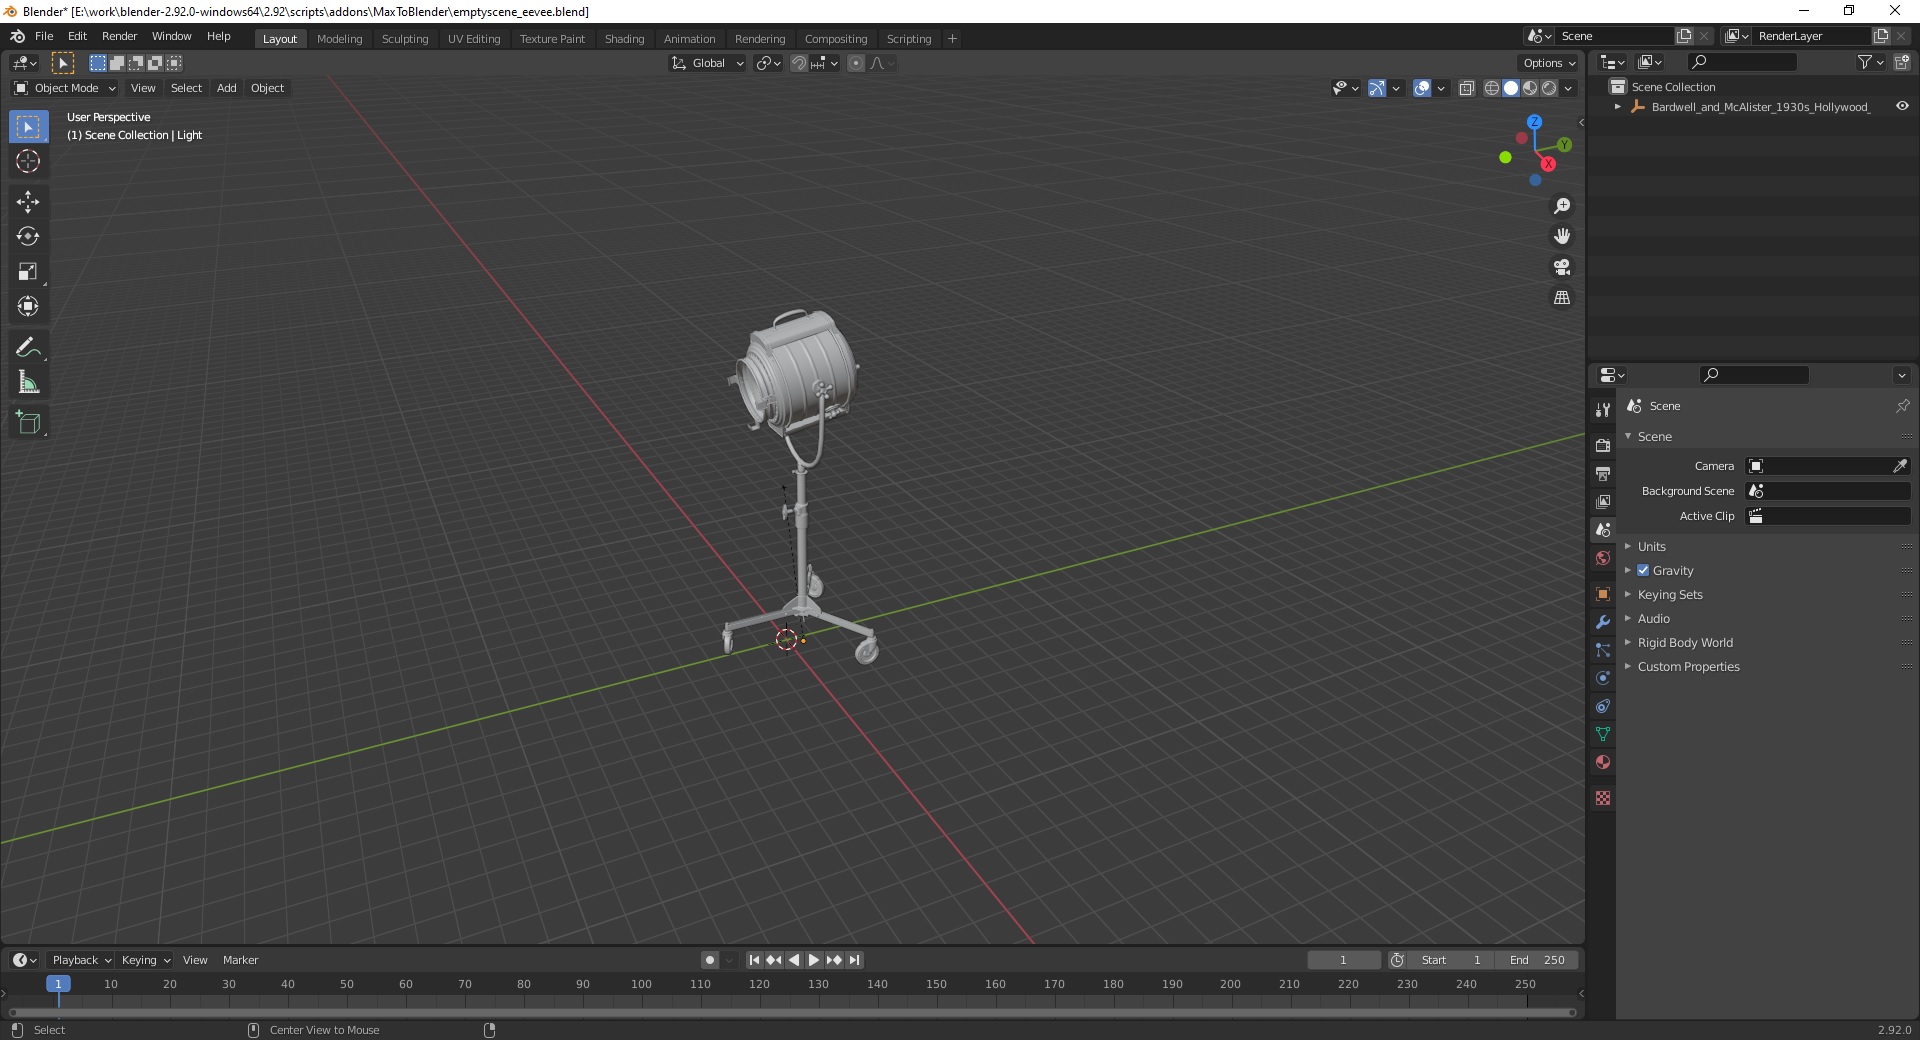Click the outliner search field
The width and height of the screenshot is (1920, 1040).
point(1741,62)
